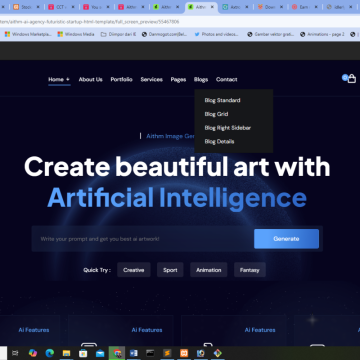The image size is (360, 360).
Task: Choose Blog Standard from the dropdown
Action: click(222, 100)
